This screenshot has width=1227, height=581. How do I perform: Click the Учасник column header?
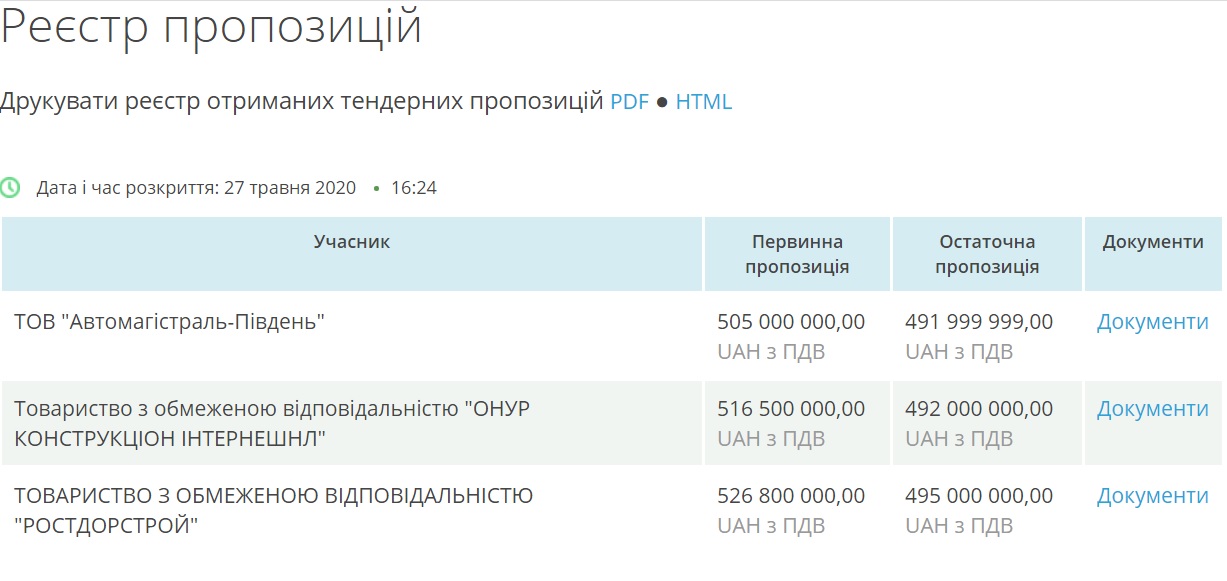pos(352,242)
